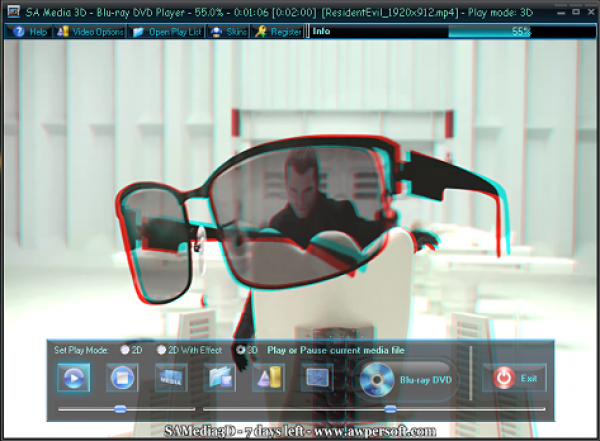Click the Skins person icon

[217, 31]
